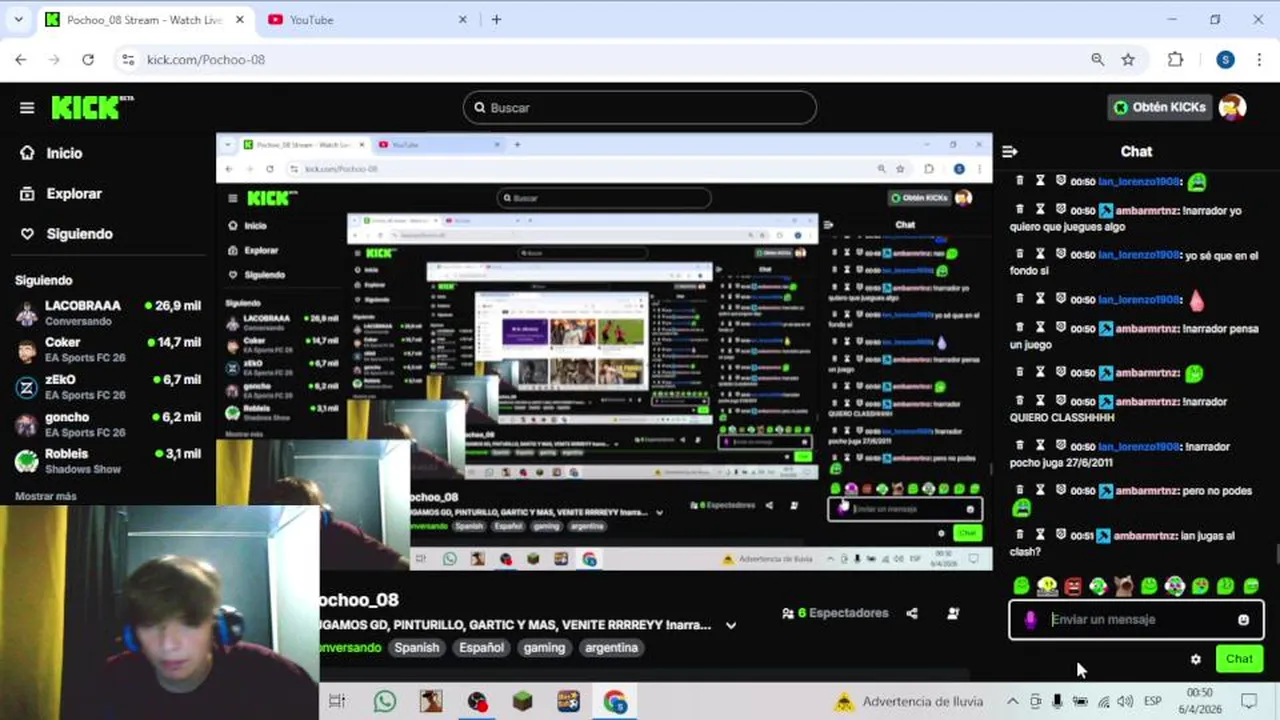Click the 'argentina' tag
1280x720 pixels.
pos(611,648)
